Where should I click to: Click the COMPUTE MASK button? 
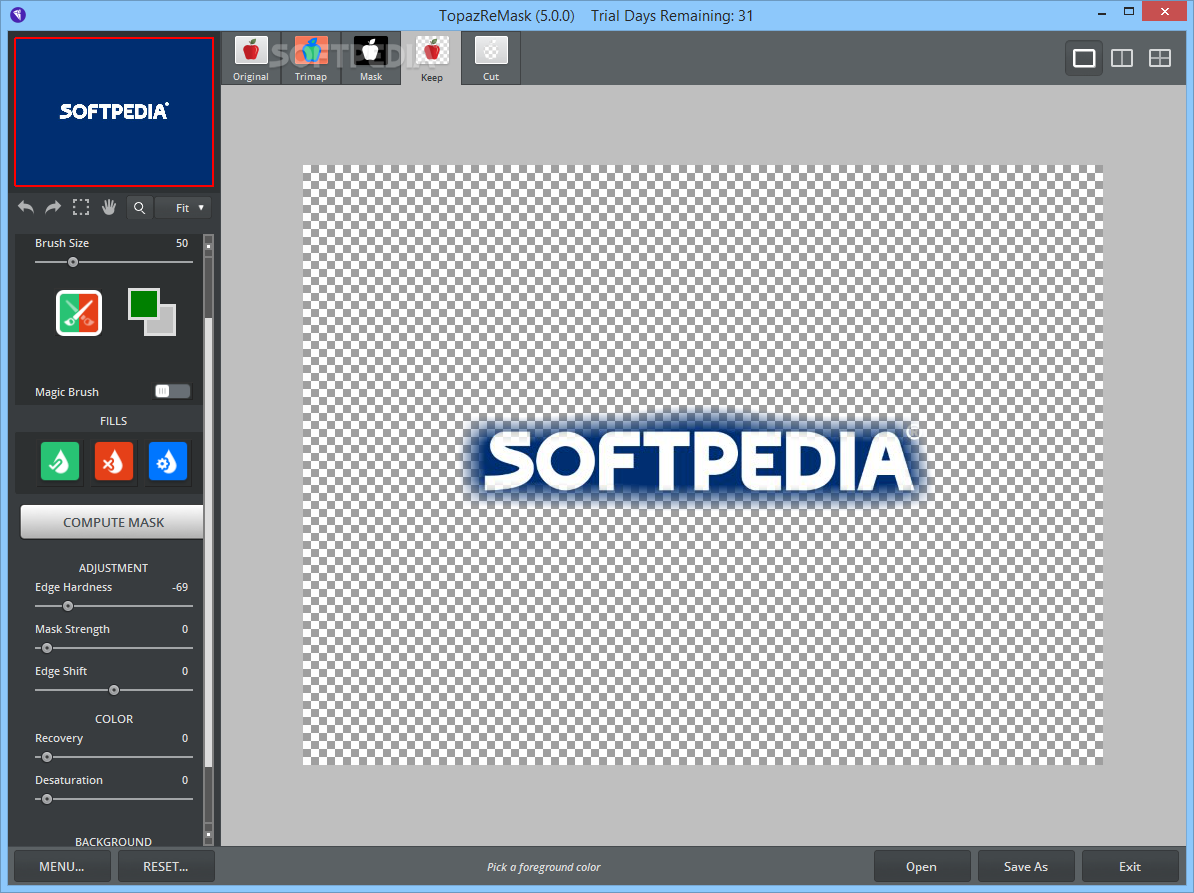pos(113,522)
